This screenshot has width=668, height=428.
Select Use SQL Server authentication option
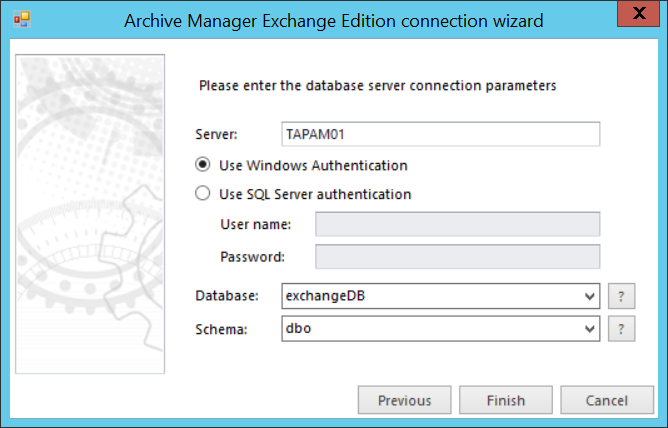point(204,194)
